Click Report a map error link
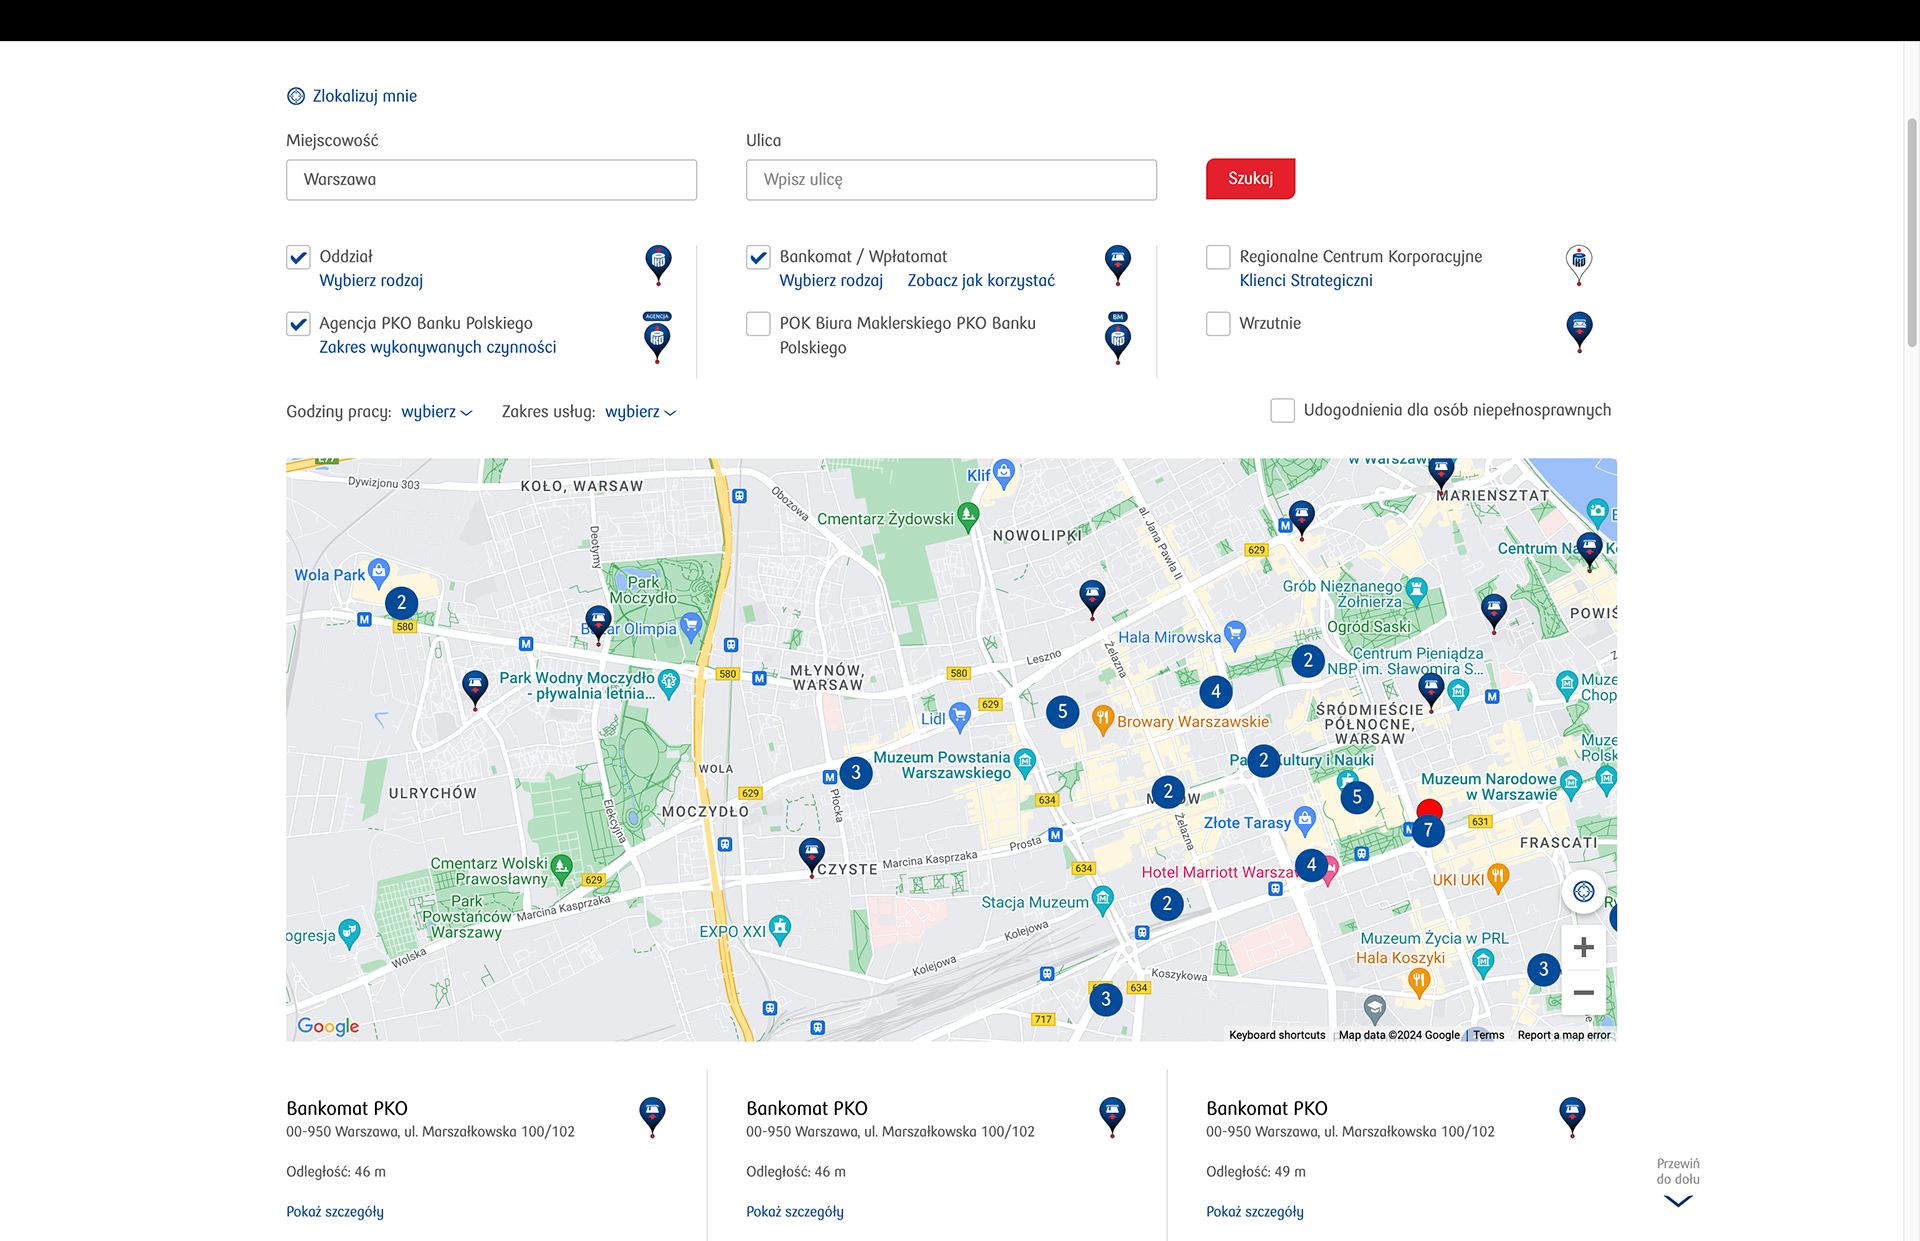1920x1241 pixels. pos(1564,1035)
